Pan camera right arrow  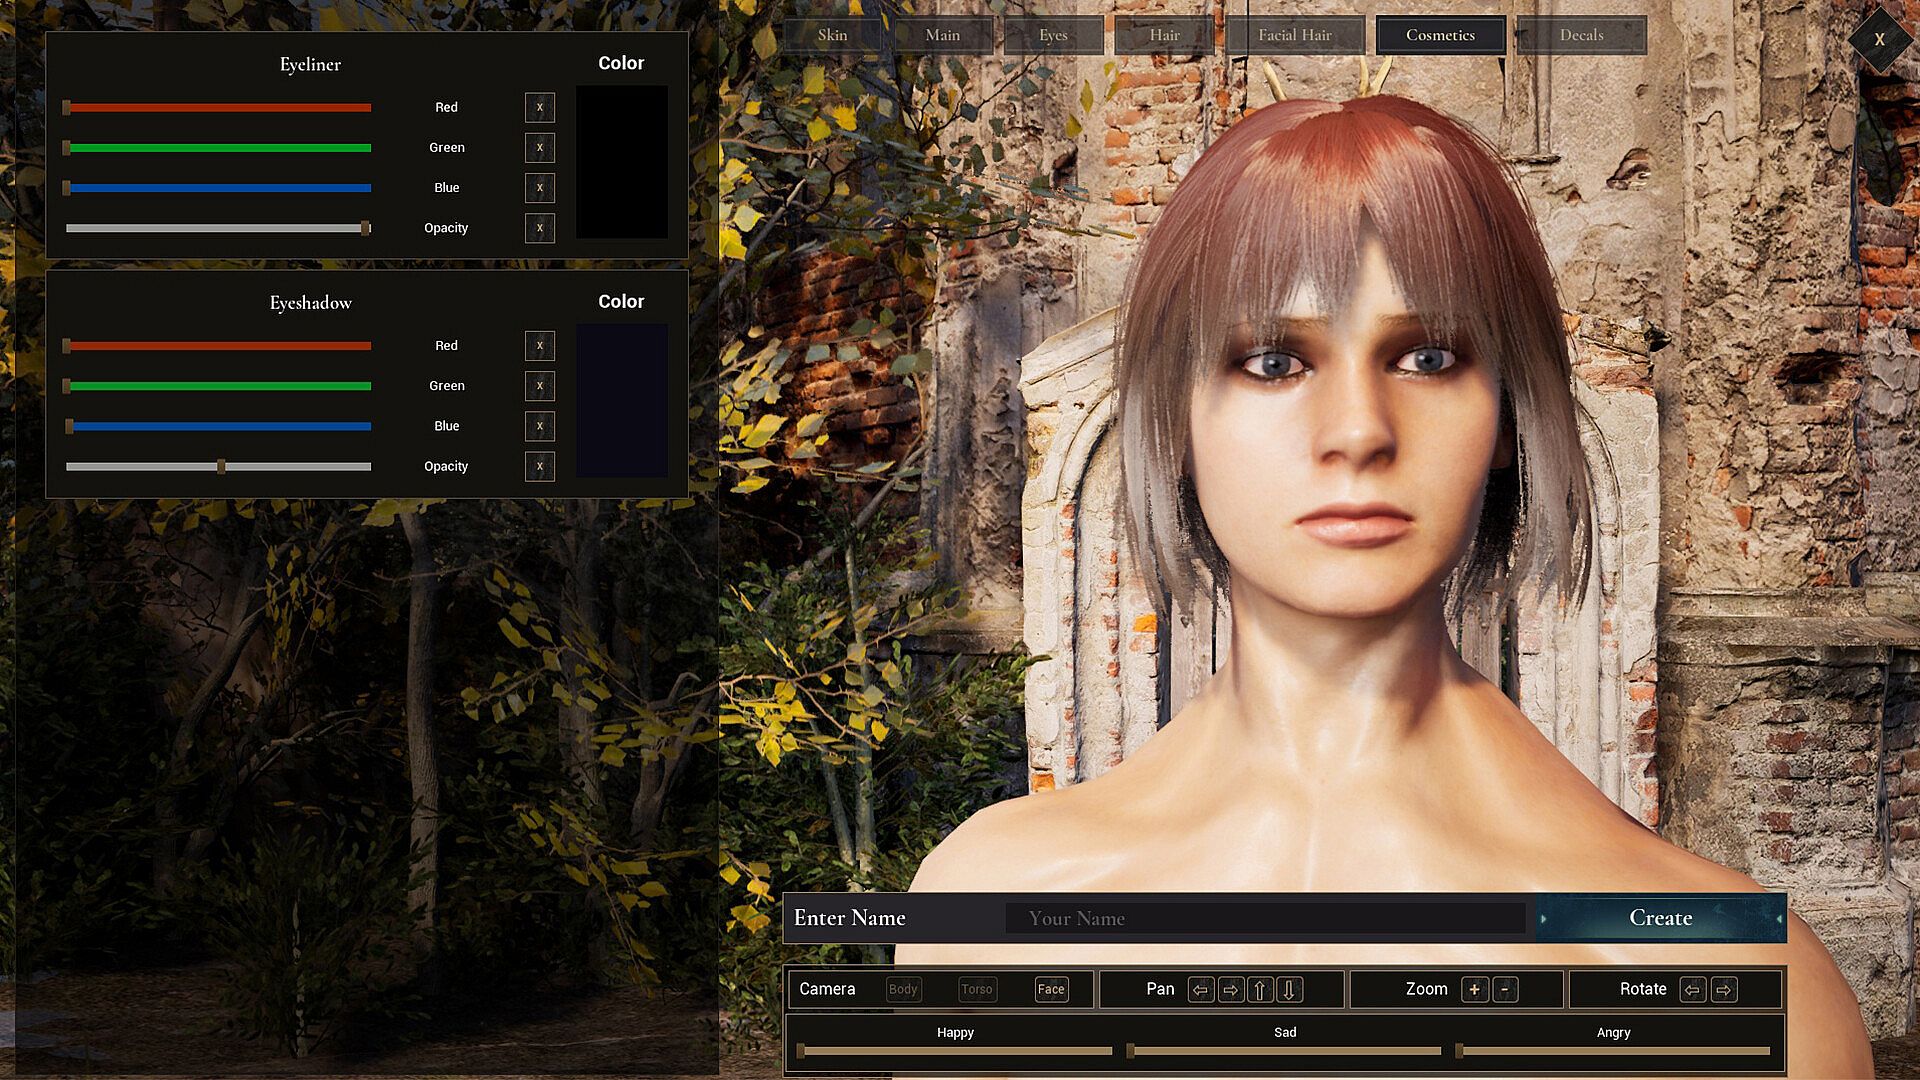pos(1231,990)
